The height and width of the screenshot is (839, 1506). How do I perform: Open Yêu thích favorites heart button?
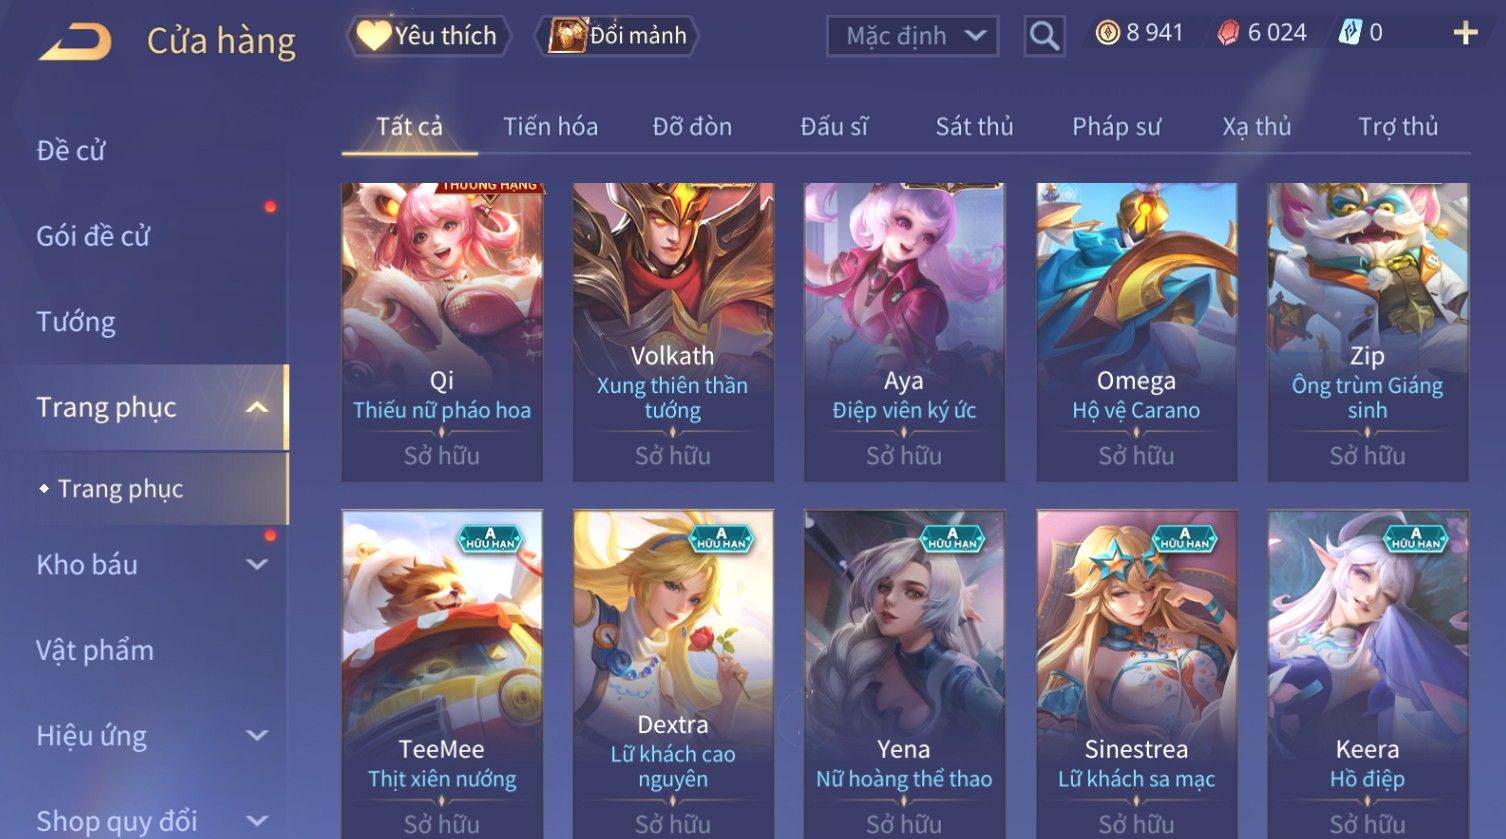coord(429,36)
